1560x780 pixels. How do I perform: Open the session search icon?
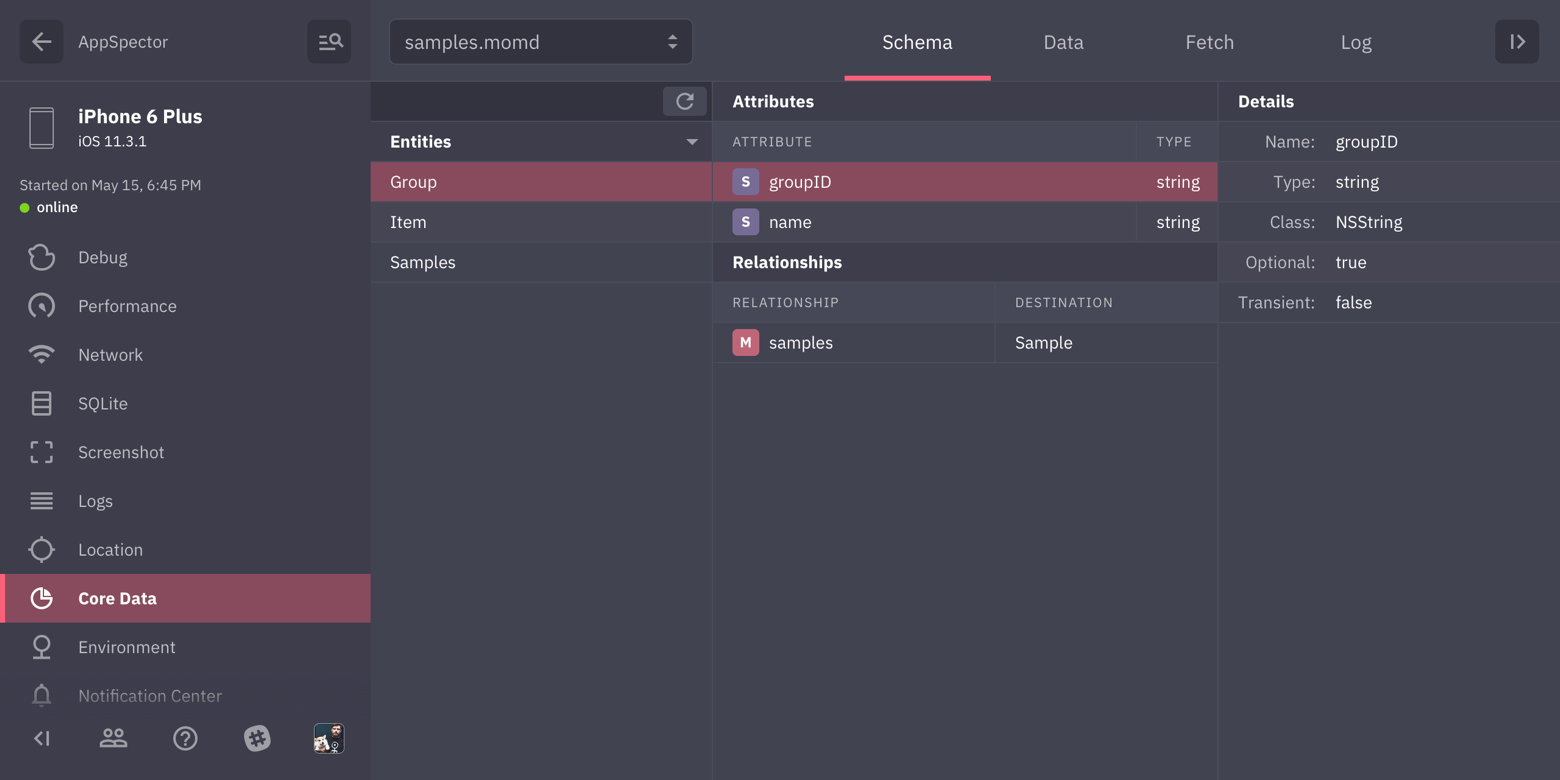tap(329, 42)
